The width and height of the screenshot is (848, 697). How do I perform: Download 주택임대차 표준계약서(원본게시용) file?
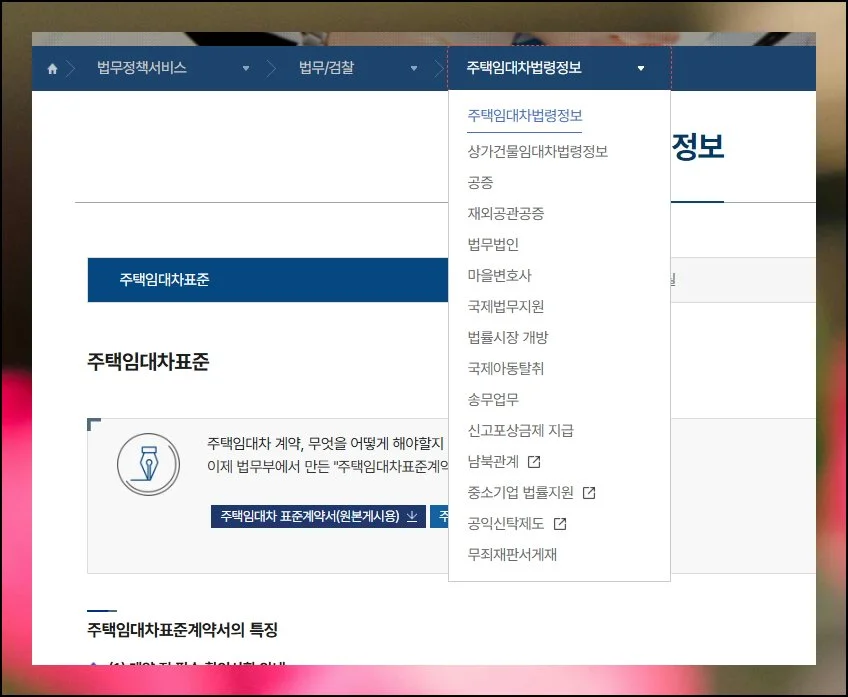coord(308,517)
